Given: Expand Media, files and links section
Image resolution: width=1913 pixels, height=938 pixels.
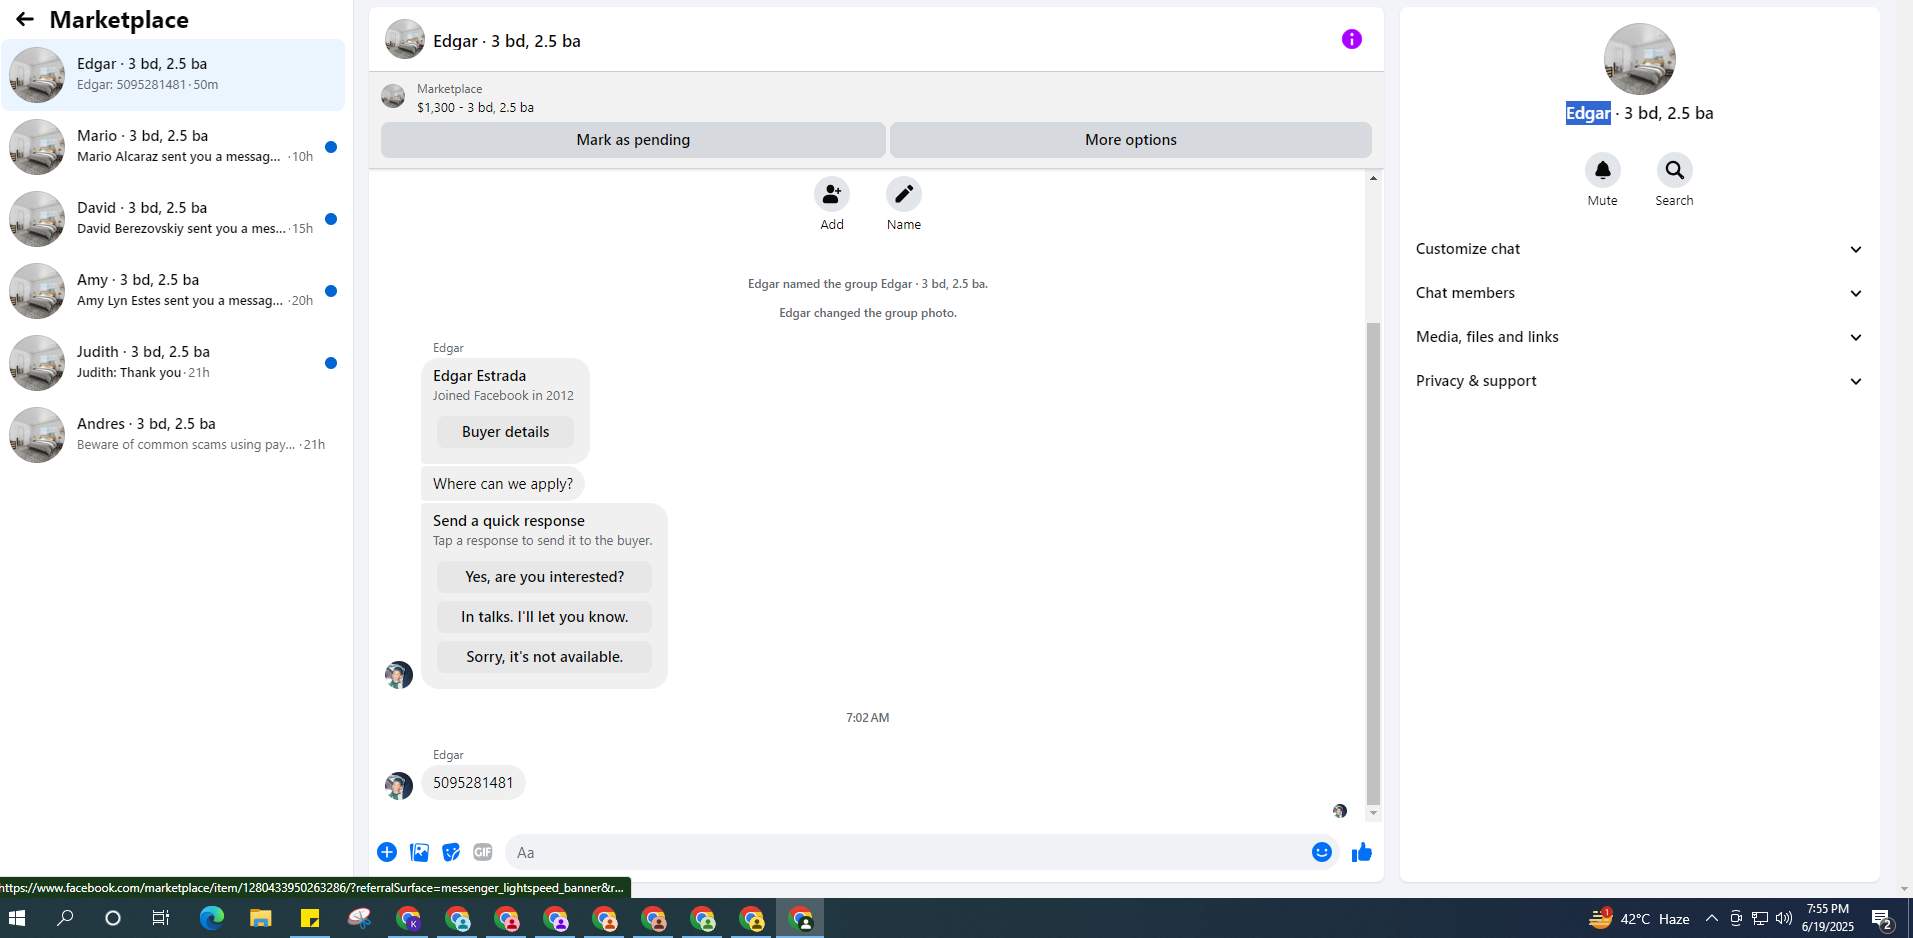Looking at the screenshot, I should (1639, 337).
